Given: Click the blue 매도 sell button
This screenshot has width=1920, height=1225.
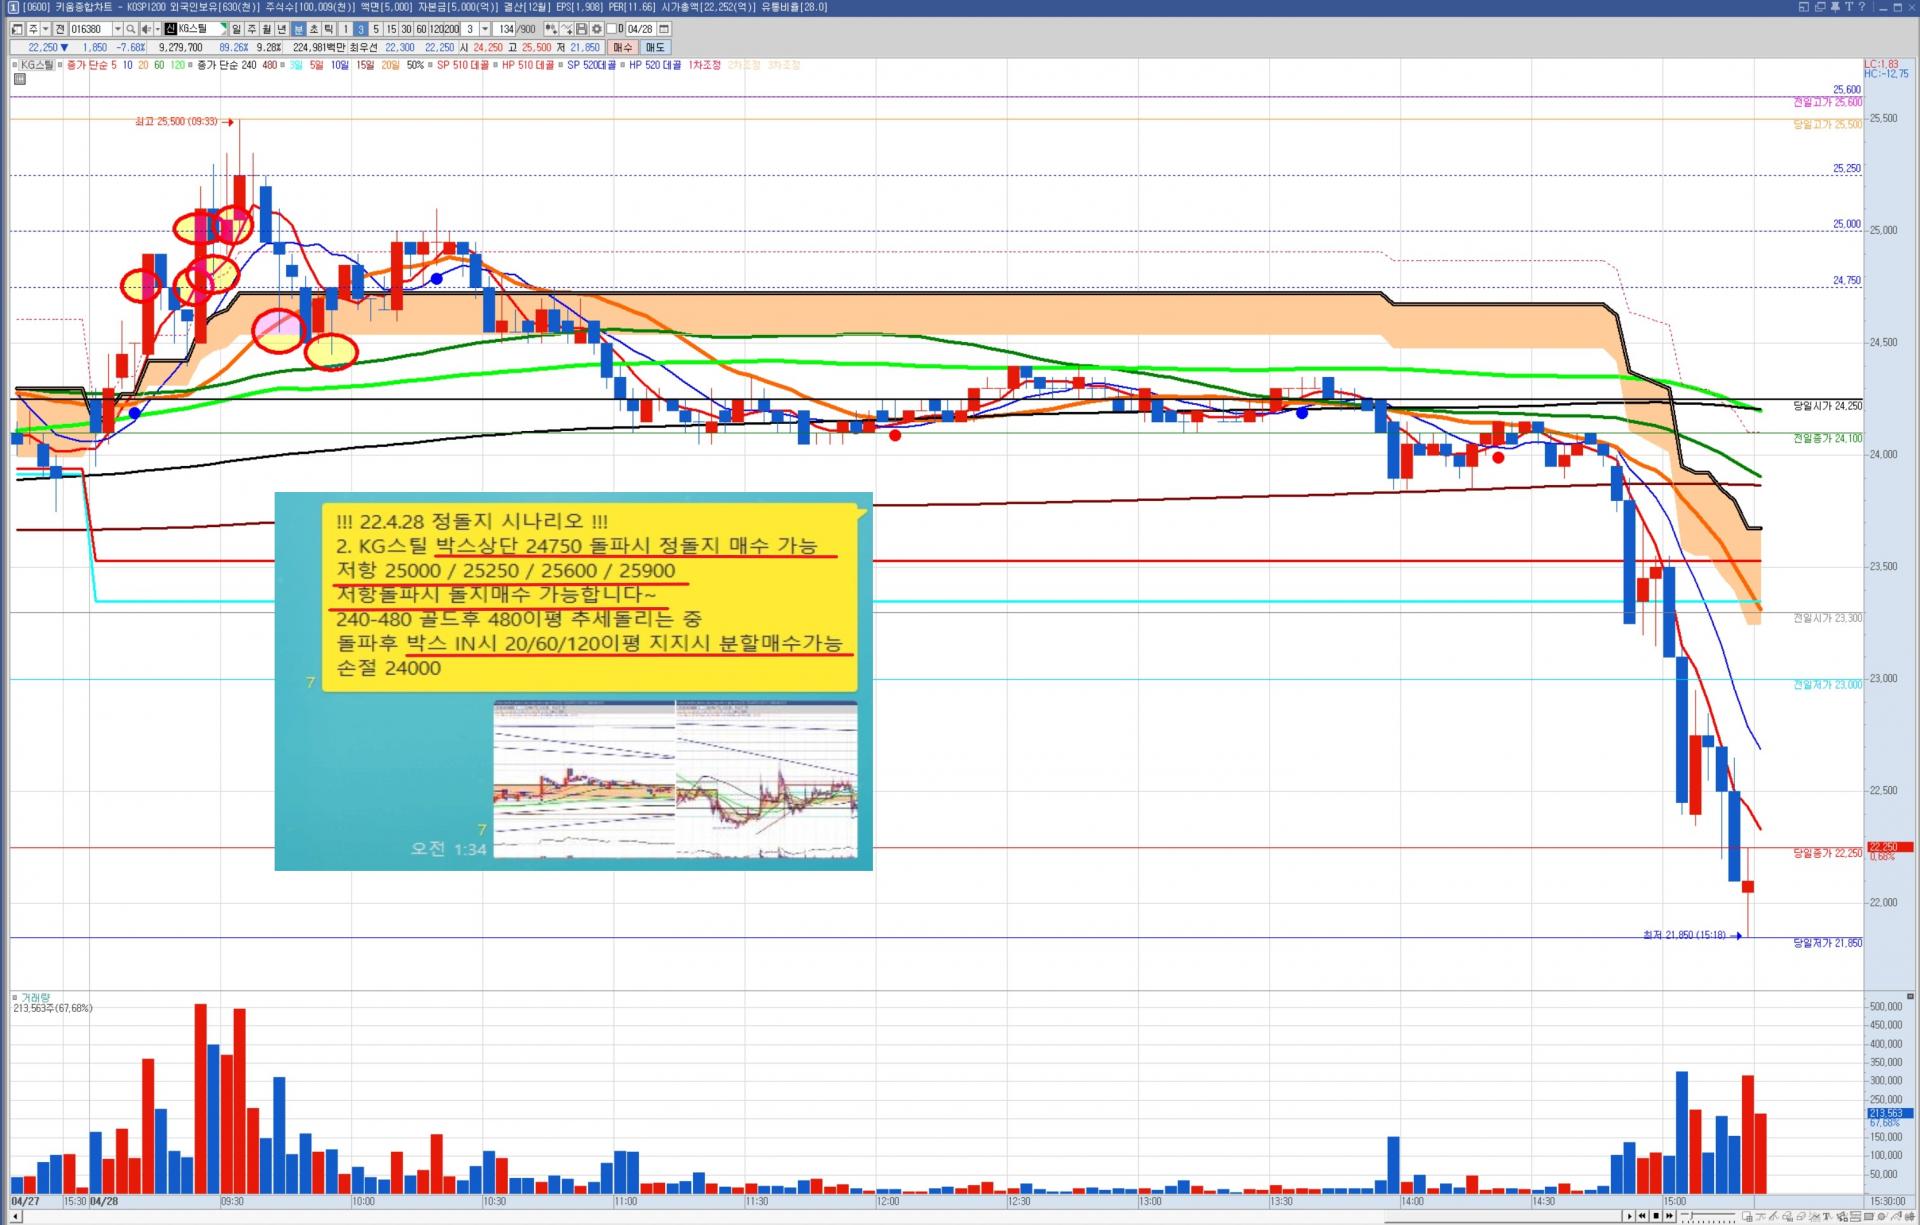Looking at the screenshot, I should (655, 47).
